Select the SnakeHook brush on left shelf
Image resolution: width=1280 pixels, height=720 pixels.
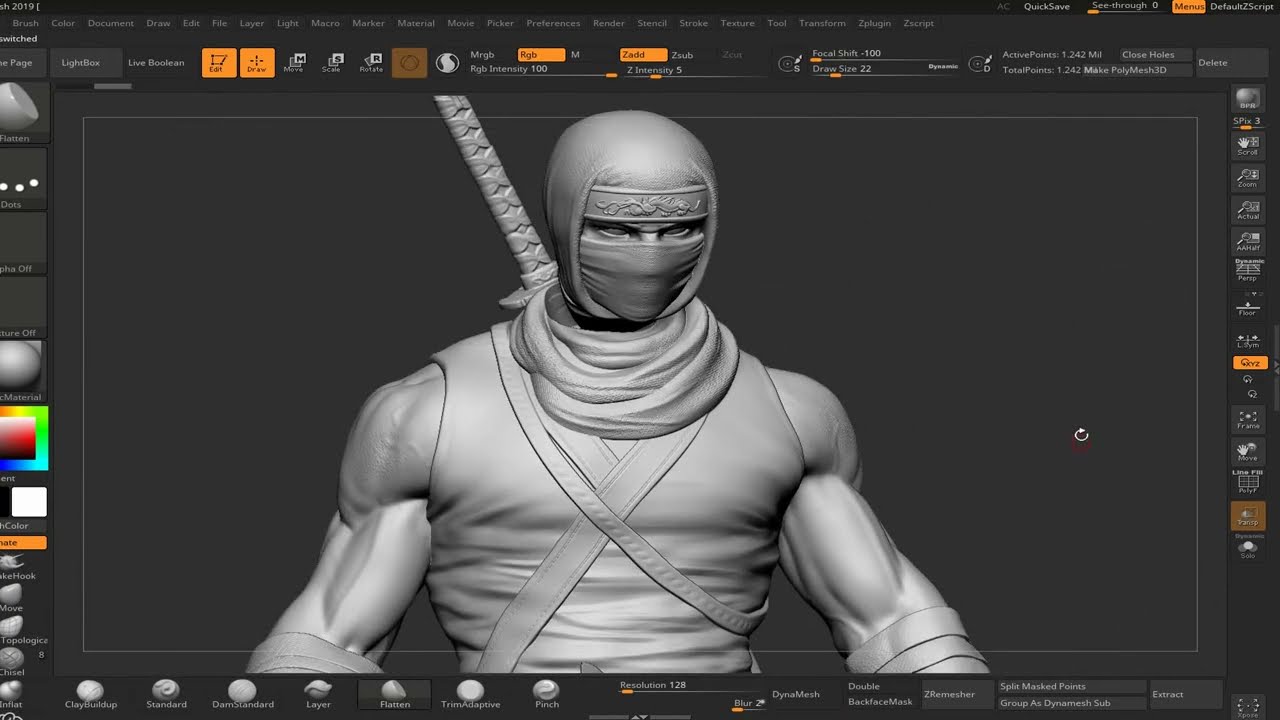coord(14,565)
